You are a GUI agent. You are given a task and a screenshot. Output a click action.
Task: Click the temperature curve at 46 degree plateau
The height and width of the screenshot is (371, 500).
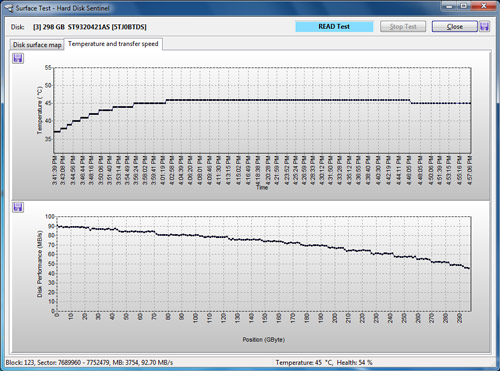click(288, 100)
